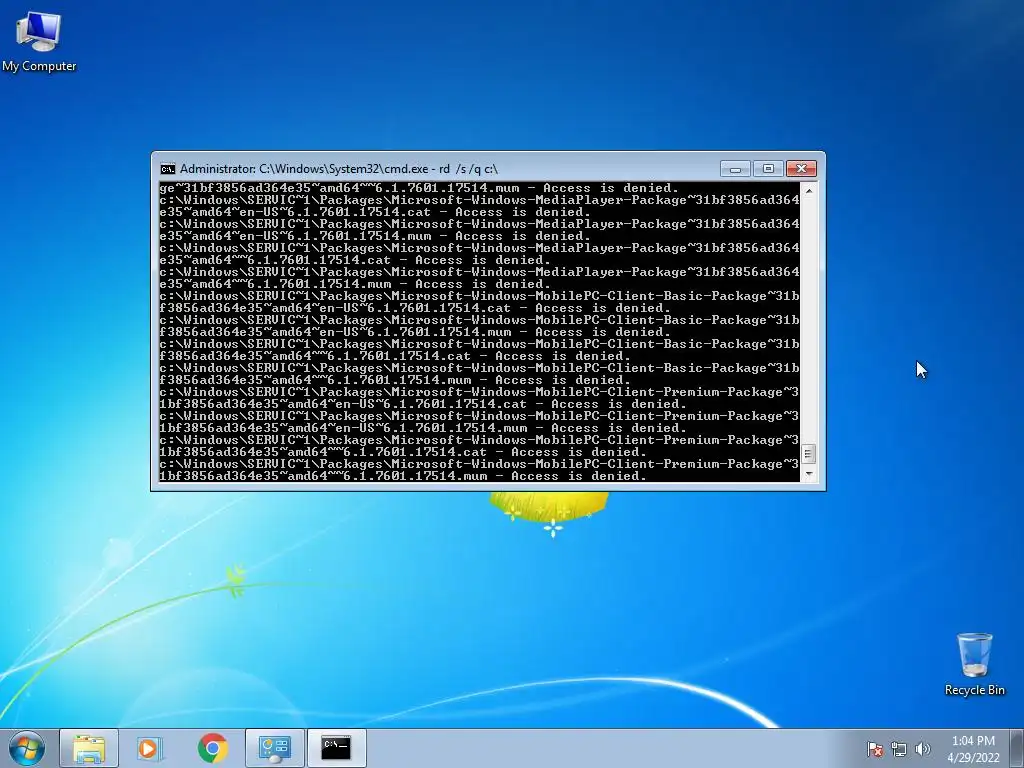Click the cmd title bar text
1024x768 pixels.
click(x=339, y=169)
